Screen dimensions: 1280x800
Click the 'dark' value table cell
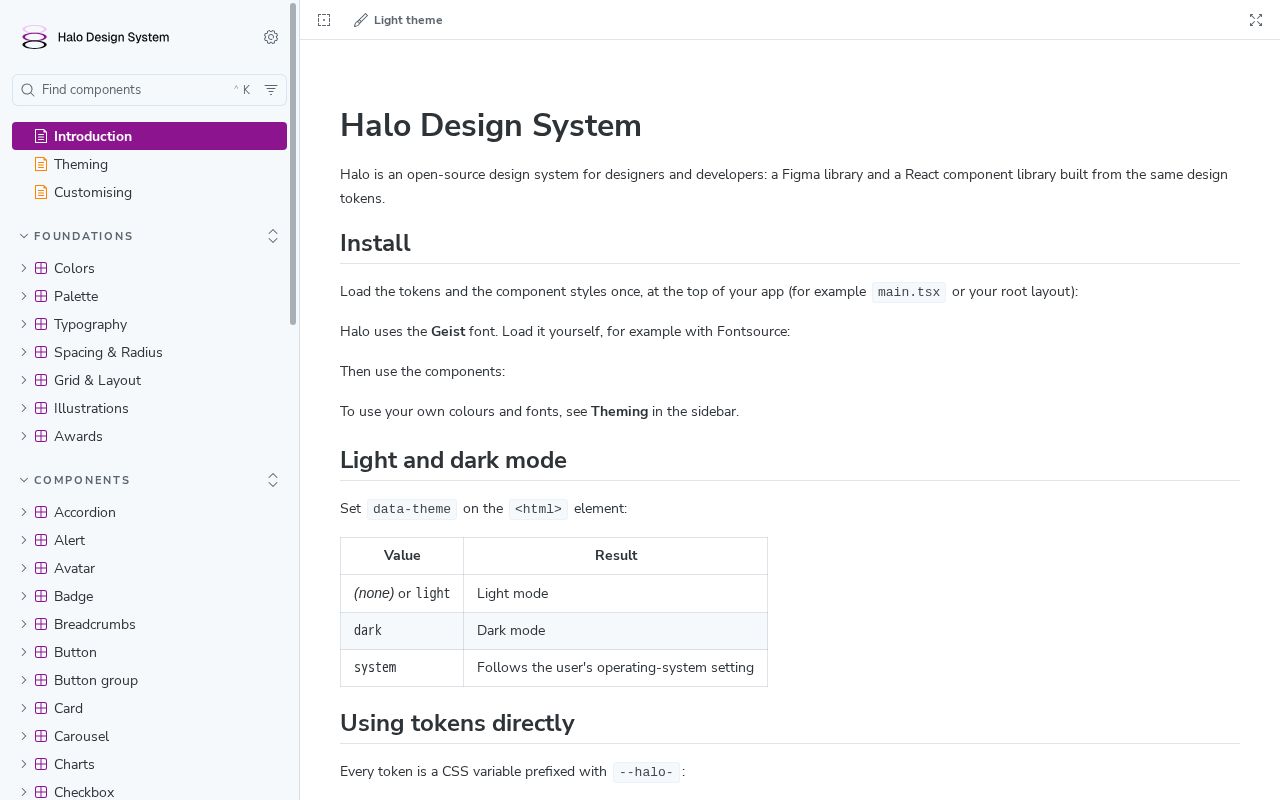coord(402,631)
